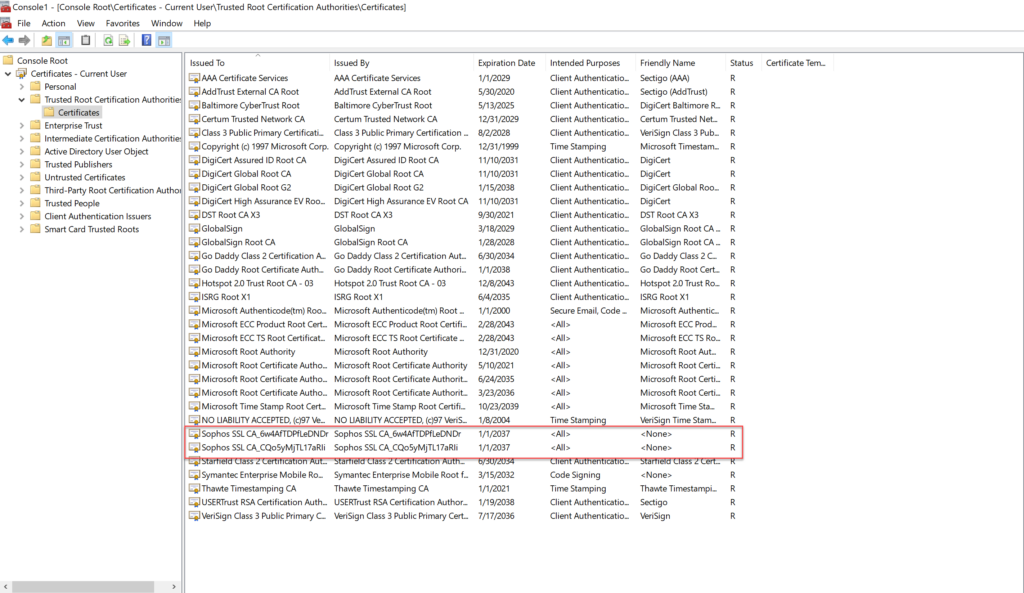Select Copyright (c) 1997 Microsoft Corp. in Issued To
Image resolution: width=1024 pixels, height=593 pixels.
coord(264,146)
